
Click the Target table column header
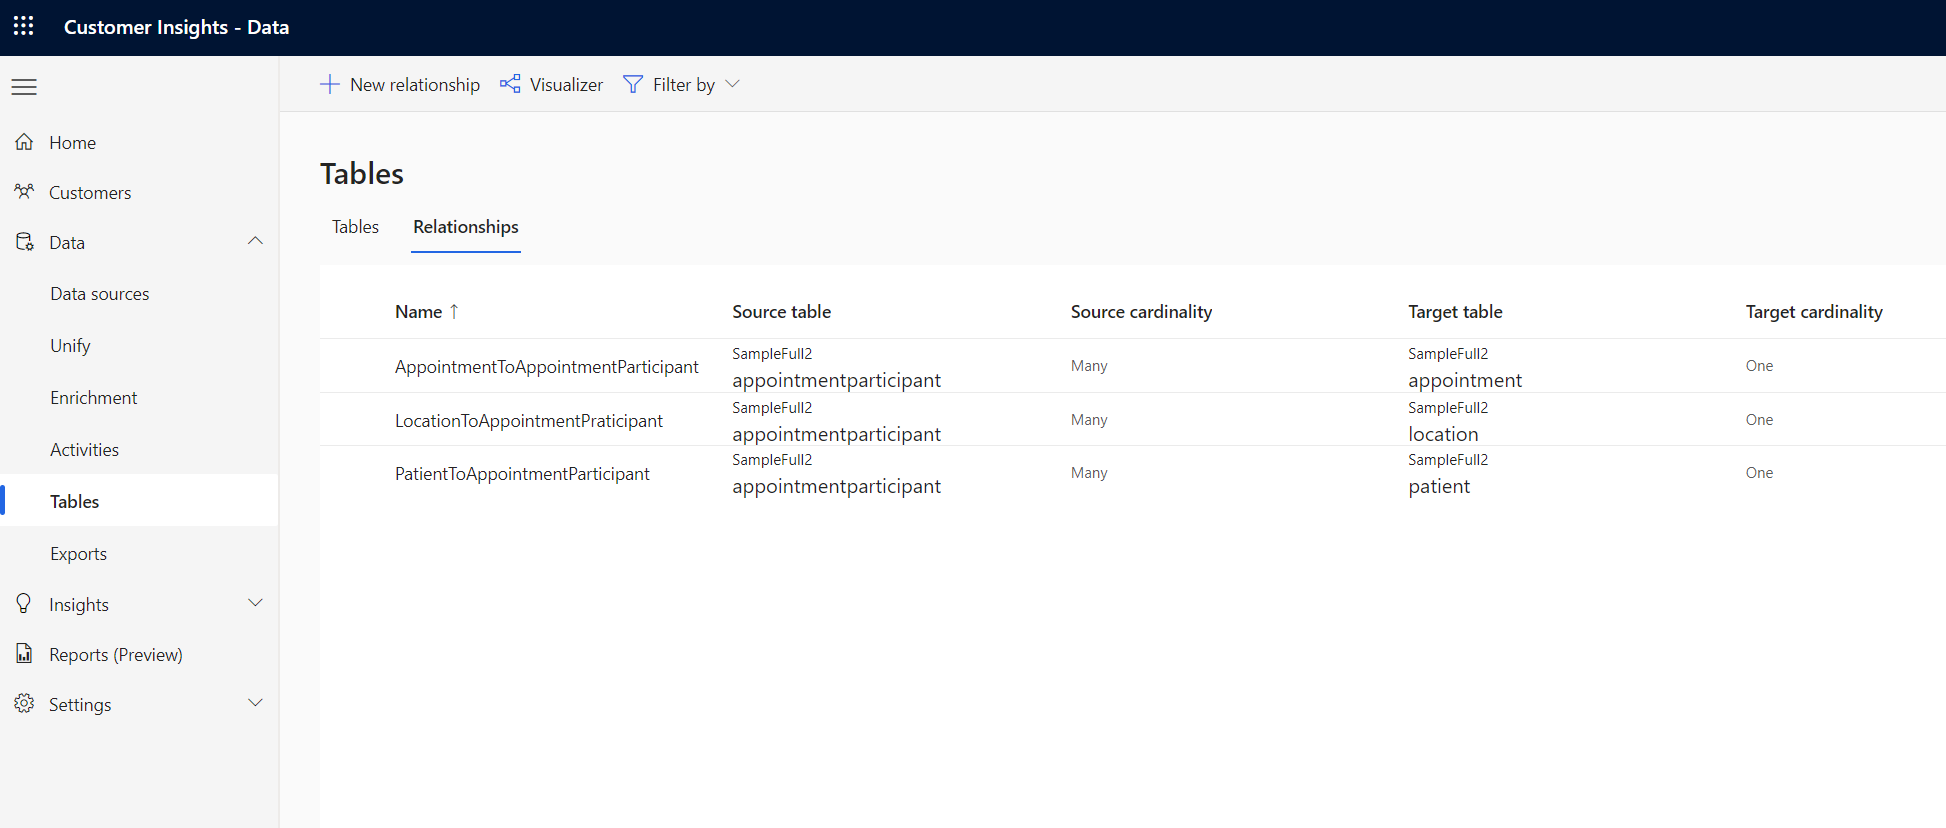[x=1455, y=312]
